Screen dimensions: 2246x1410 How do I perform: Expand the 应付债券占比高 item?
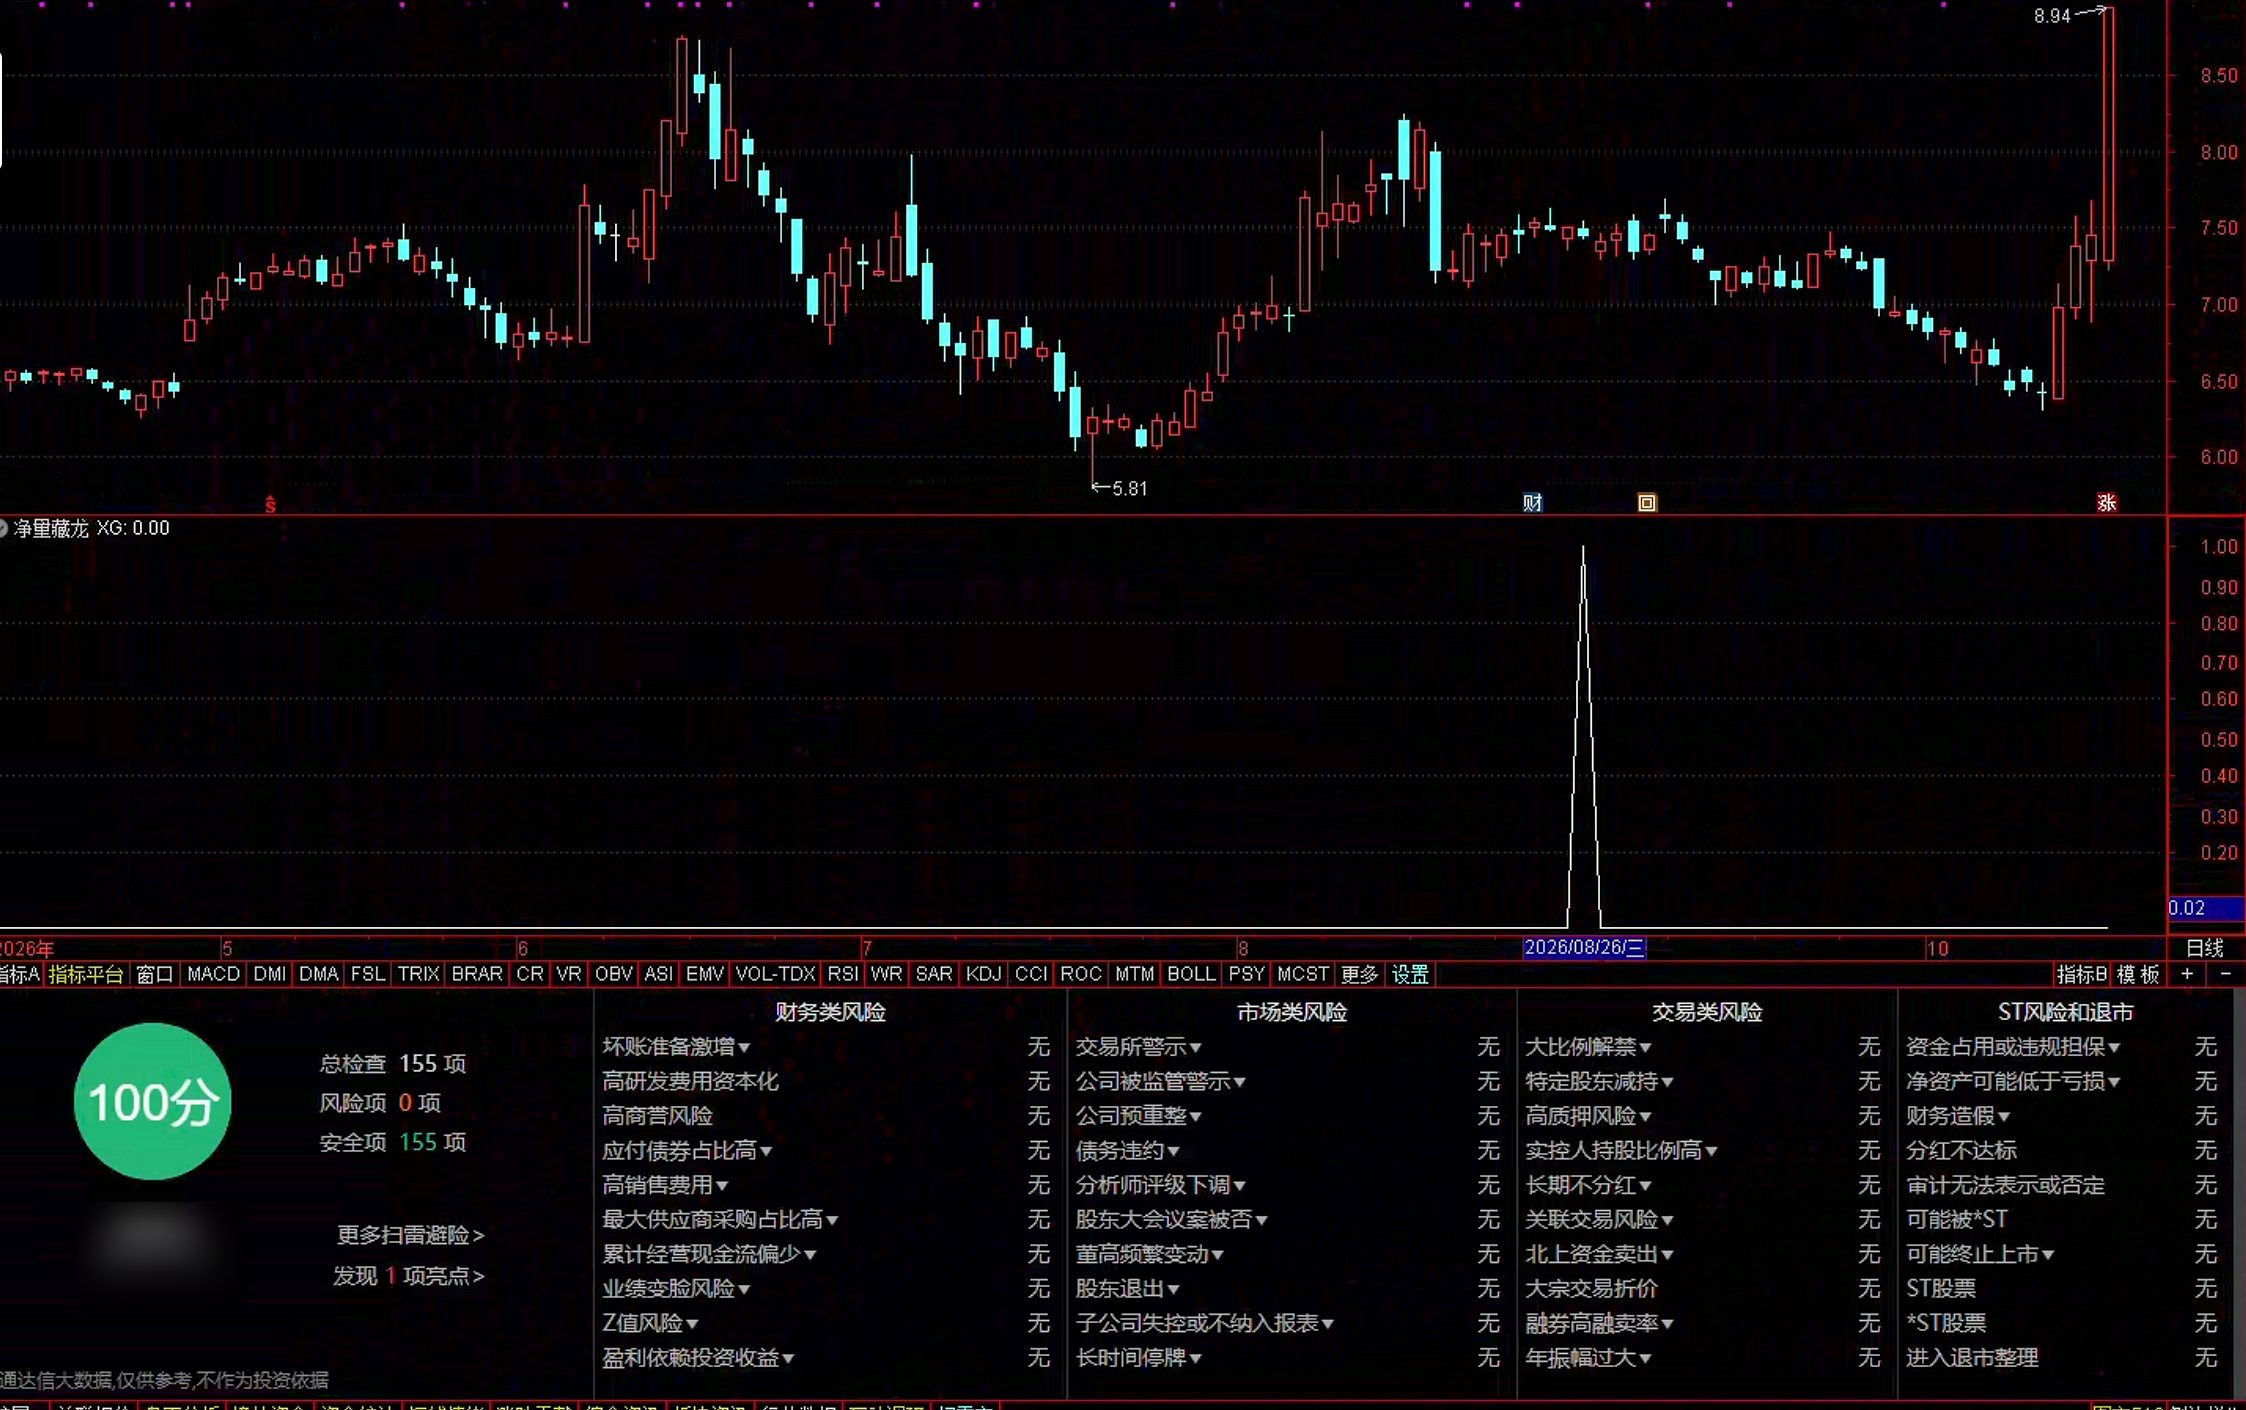[x=687, y=1150]
